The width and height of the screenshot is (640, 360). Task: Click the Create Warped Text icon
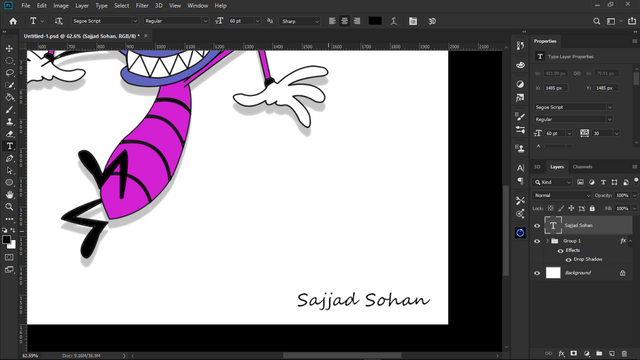pyautogui.click(x=393, y=21)
